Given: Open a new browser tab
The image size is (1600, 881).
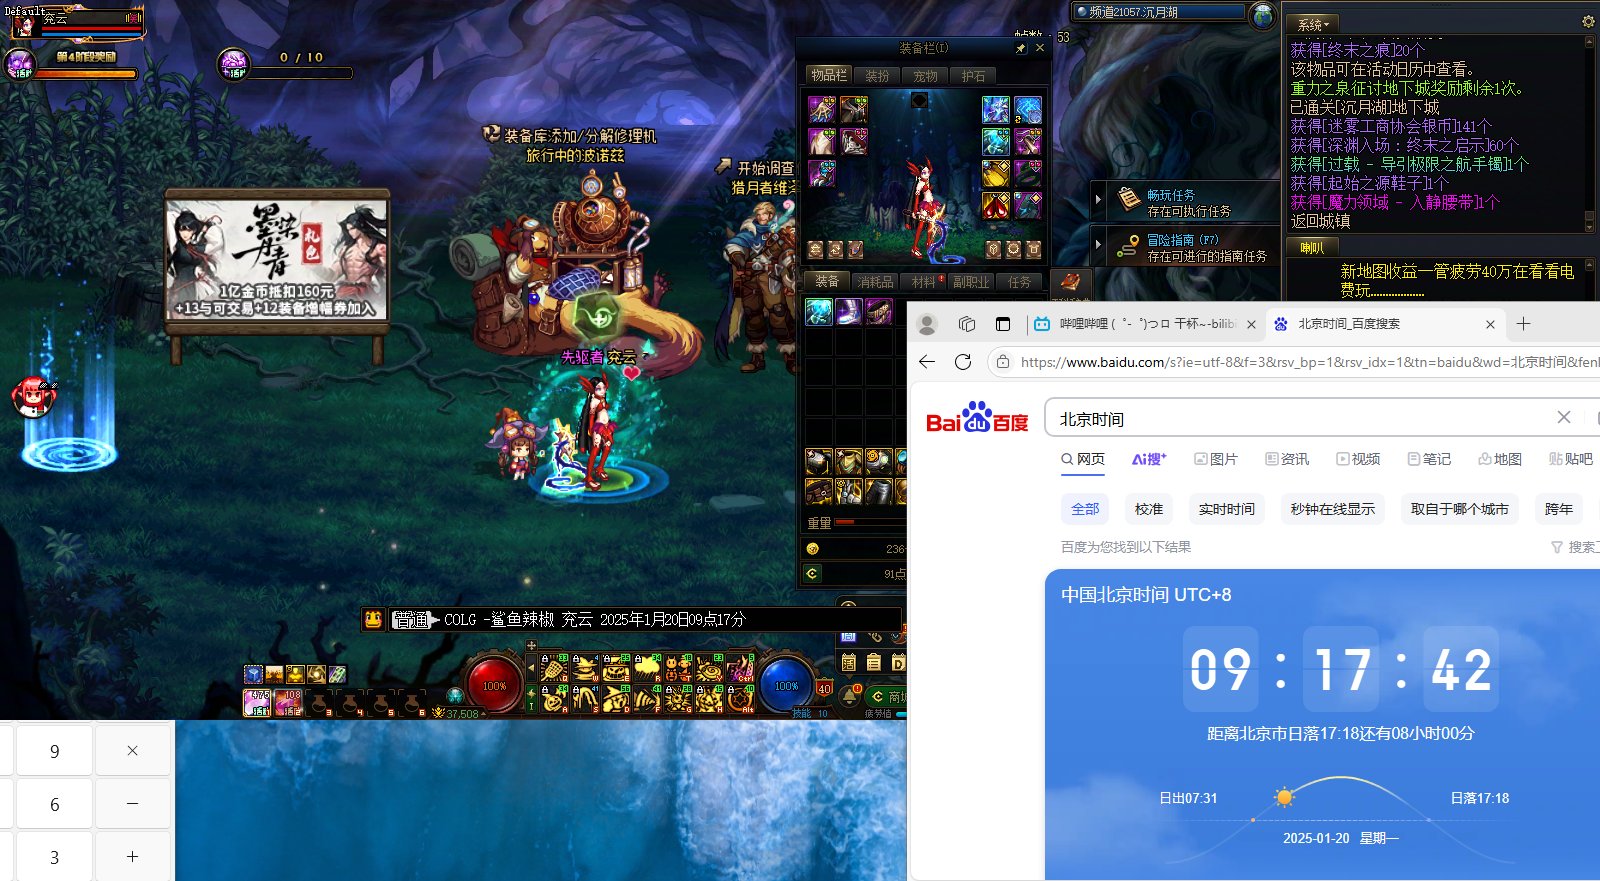Looking at the screenshot, I should [1524, 324].
